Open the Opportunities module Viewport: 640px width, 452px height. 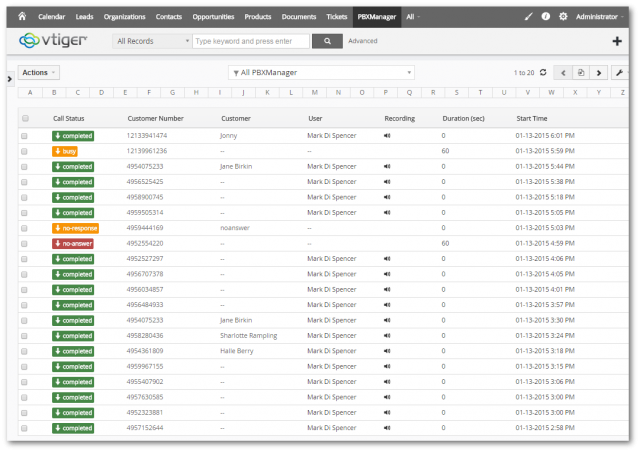point(213,17)
